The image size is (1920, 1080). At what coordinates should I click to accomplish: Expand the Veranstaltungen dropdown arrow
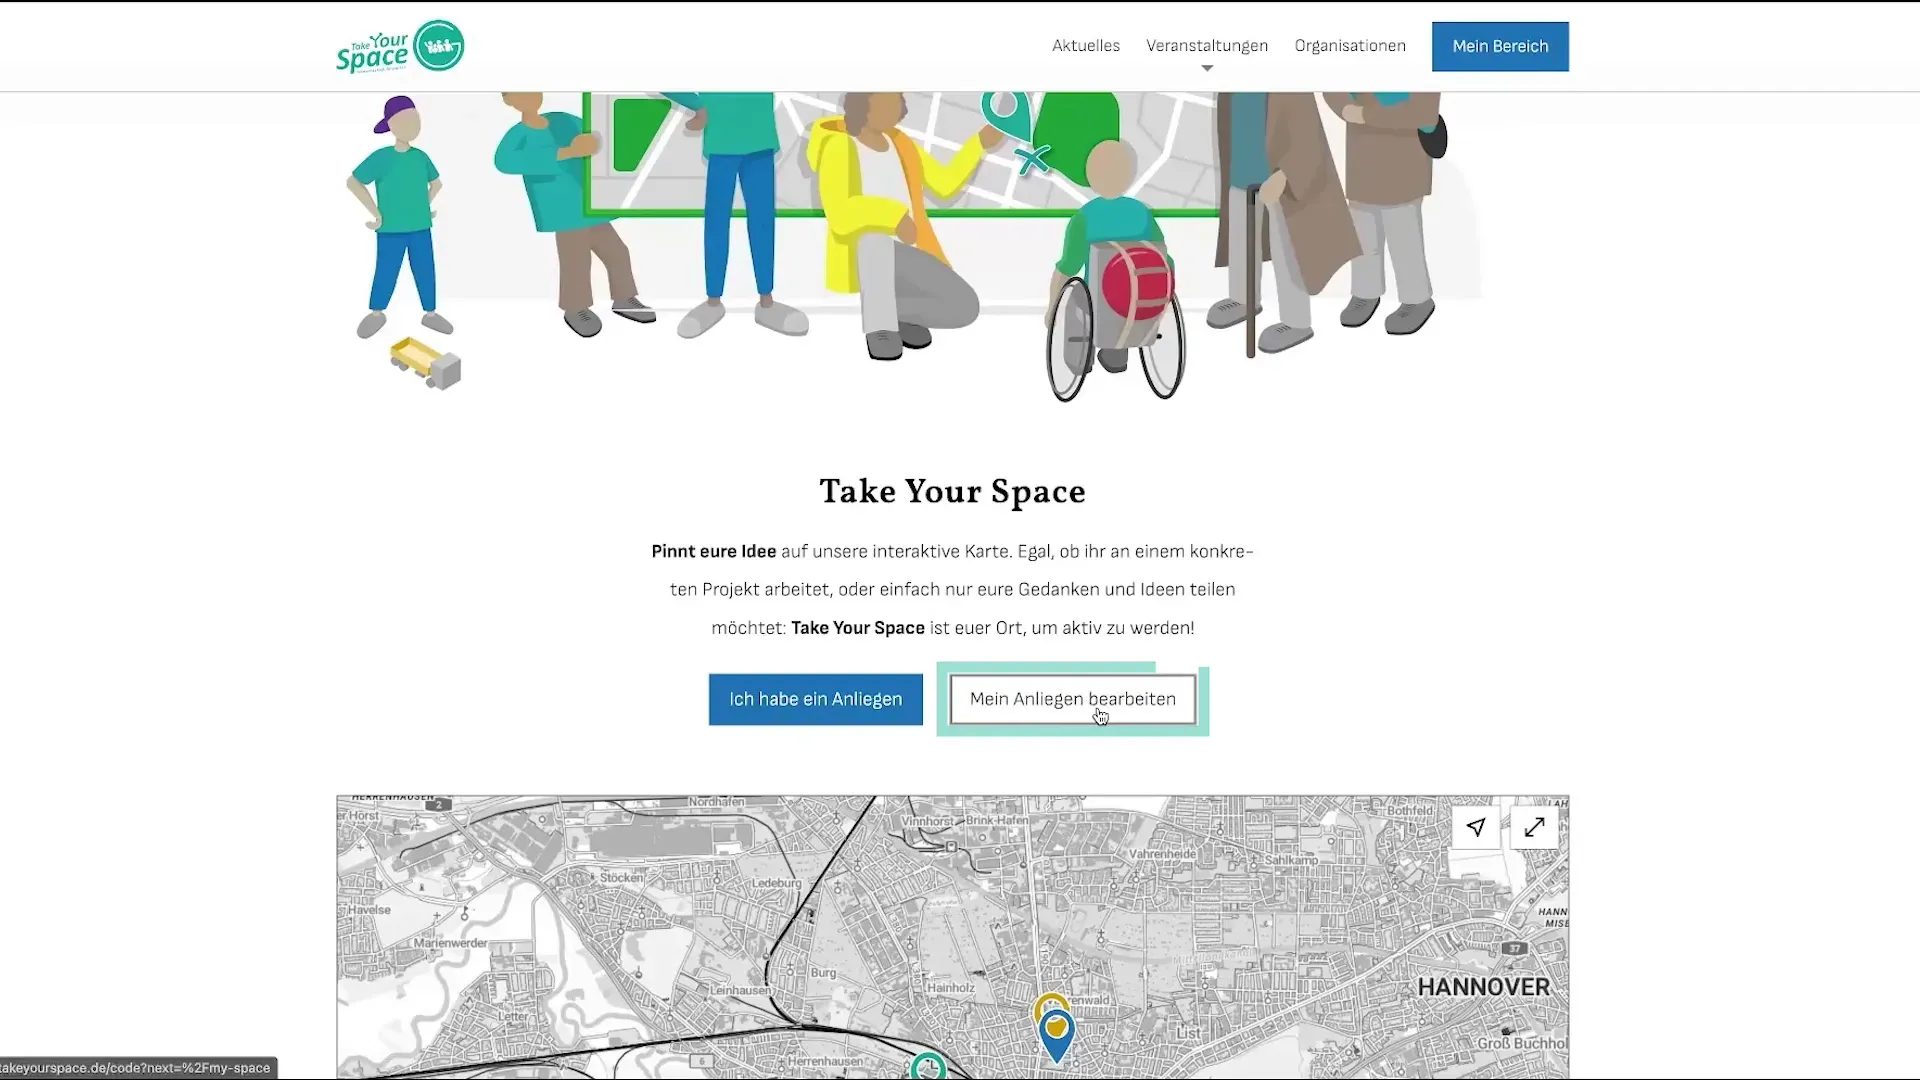1207,68
